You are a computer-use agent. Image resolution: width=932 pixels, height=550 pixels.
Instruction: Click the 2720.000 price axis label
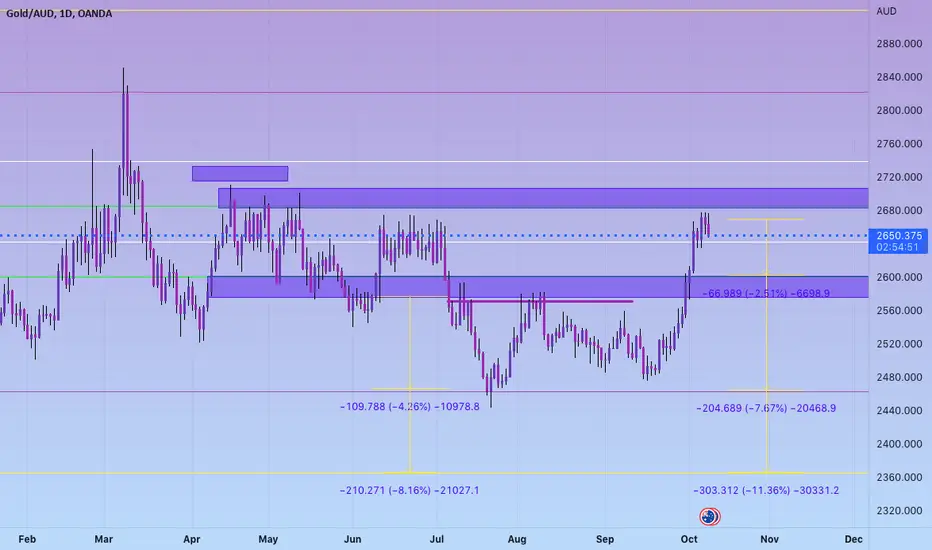899,177
